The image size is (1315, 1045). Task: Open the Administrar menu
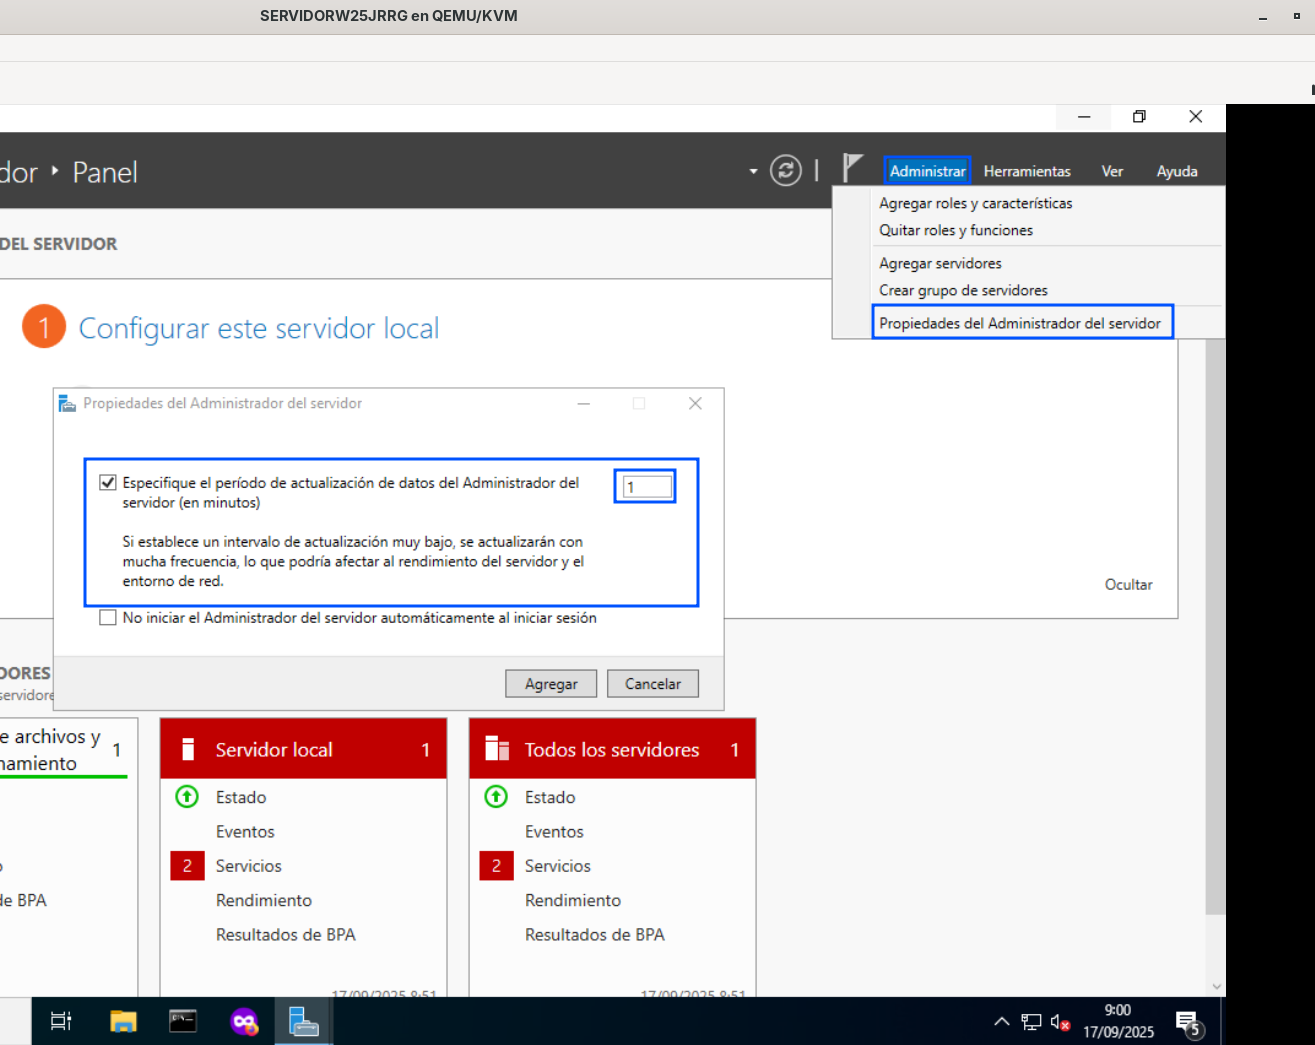(927, 171)
